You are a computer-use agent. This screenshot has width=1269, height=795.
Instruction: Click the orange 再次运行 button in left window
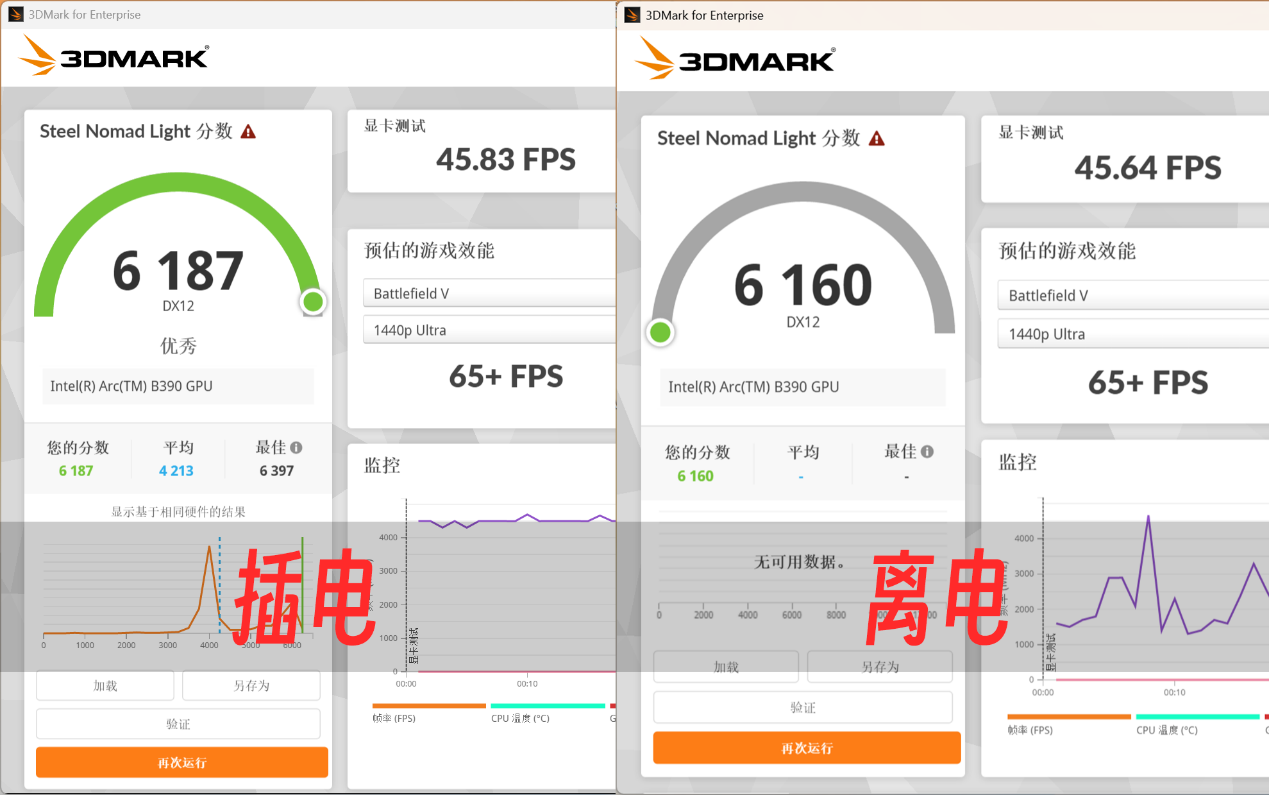click(182, 762)
